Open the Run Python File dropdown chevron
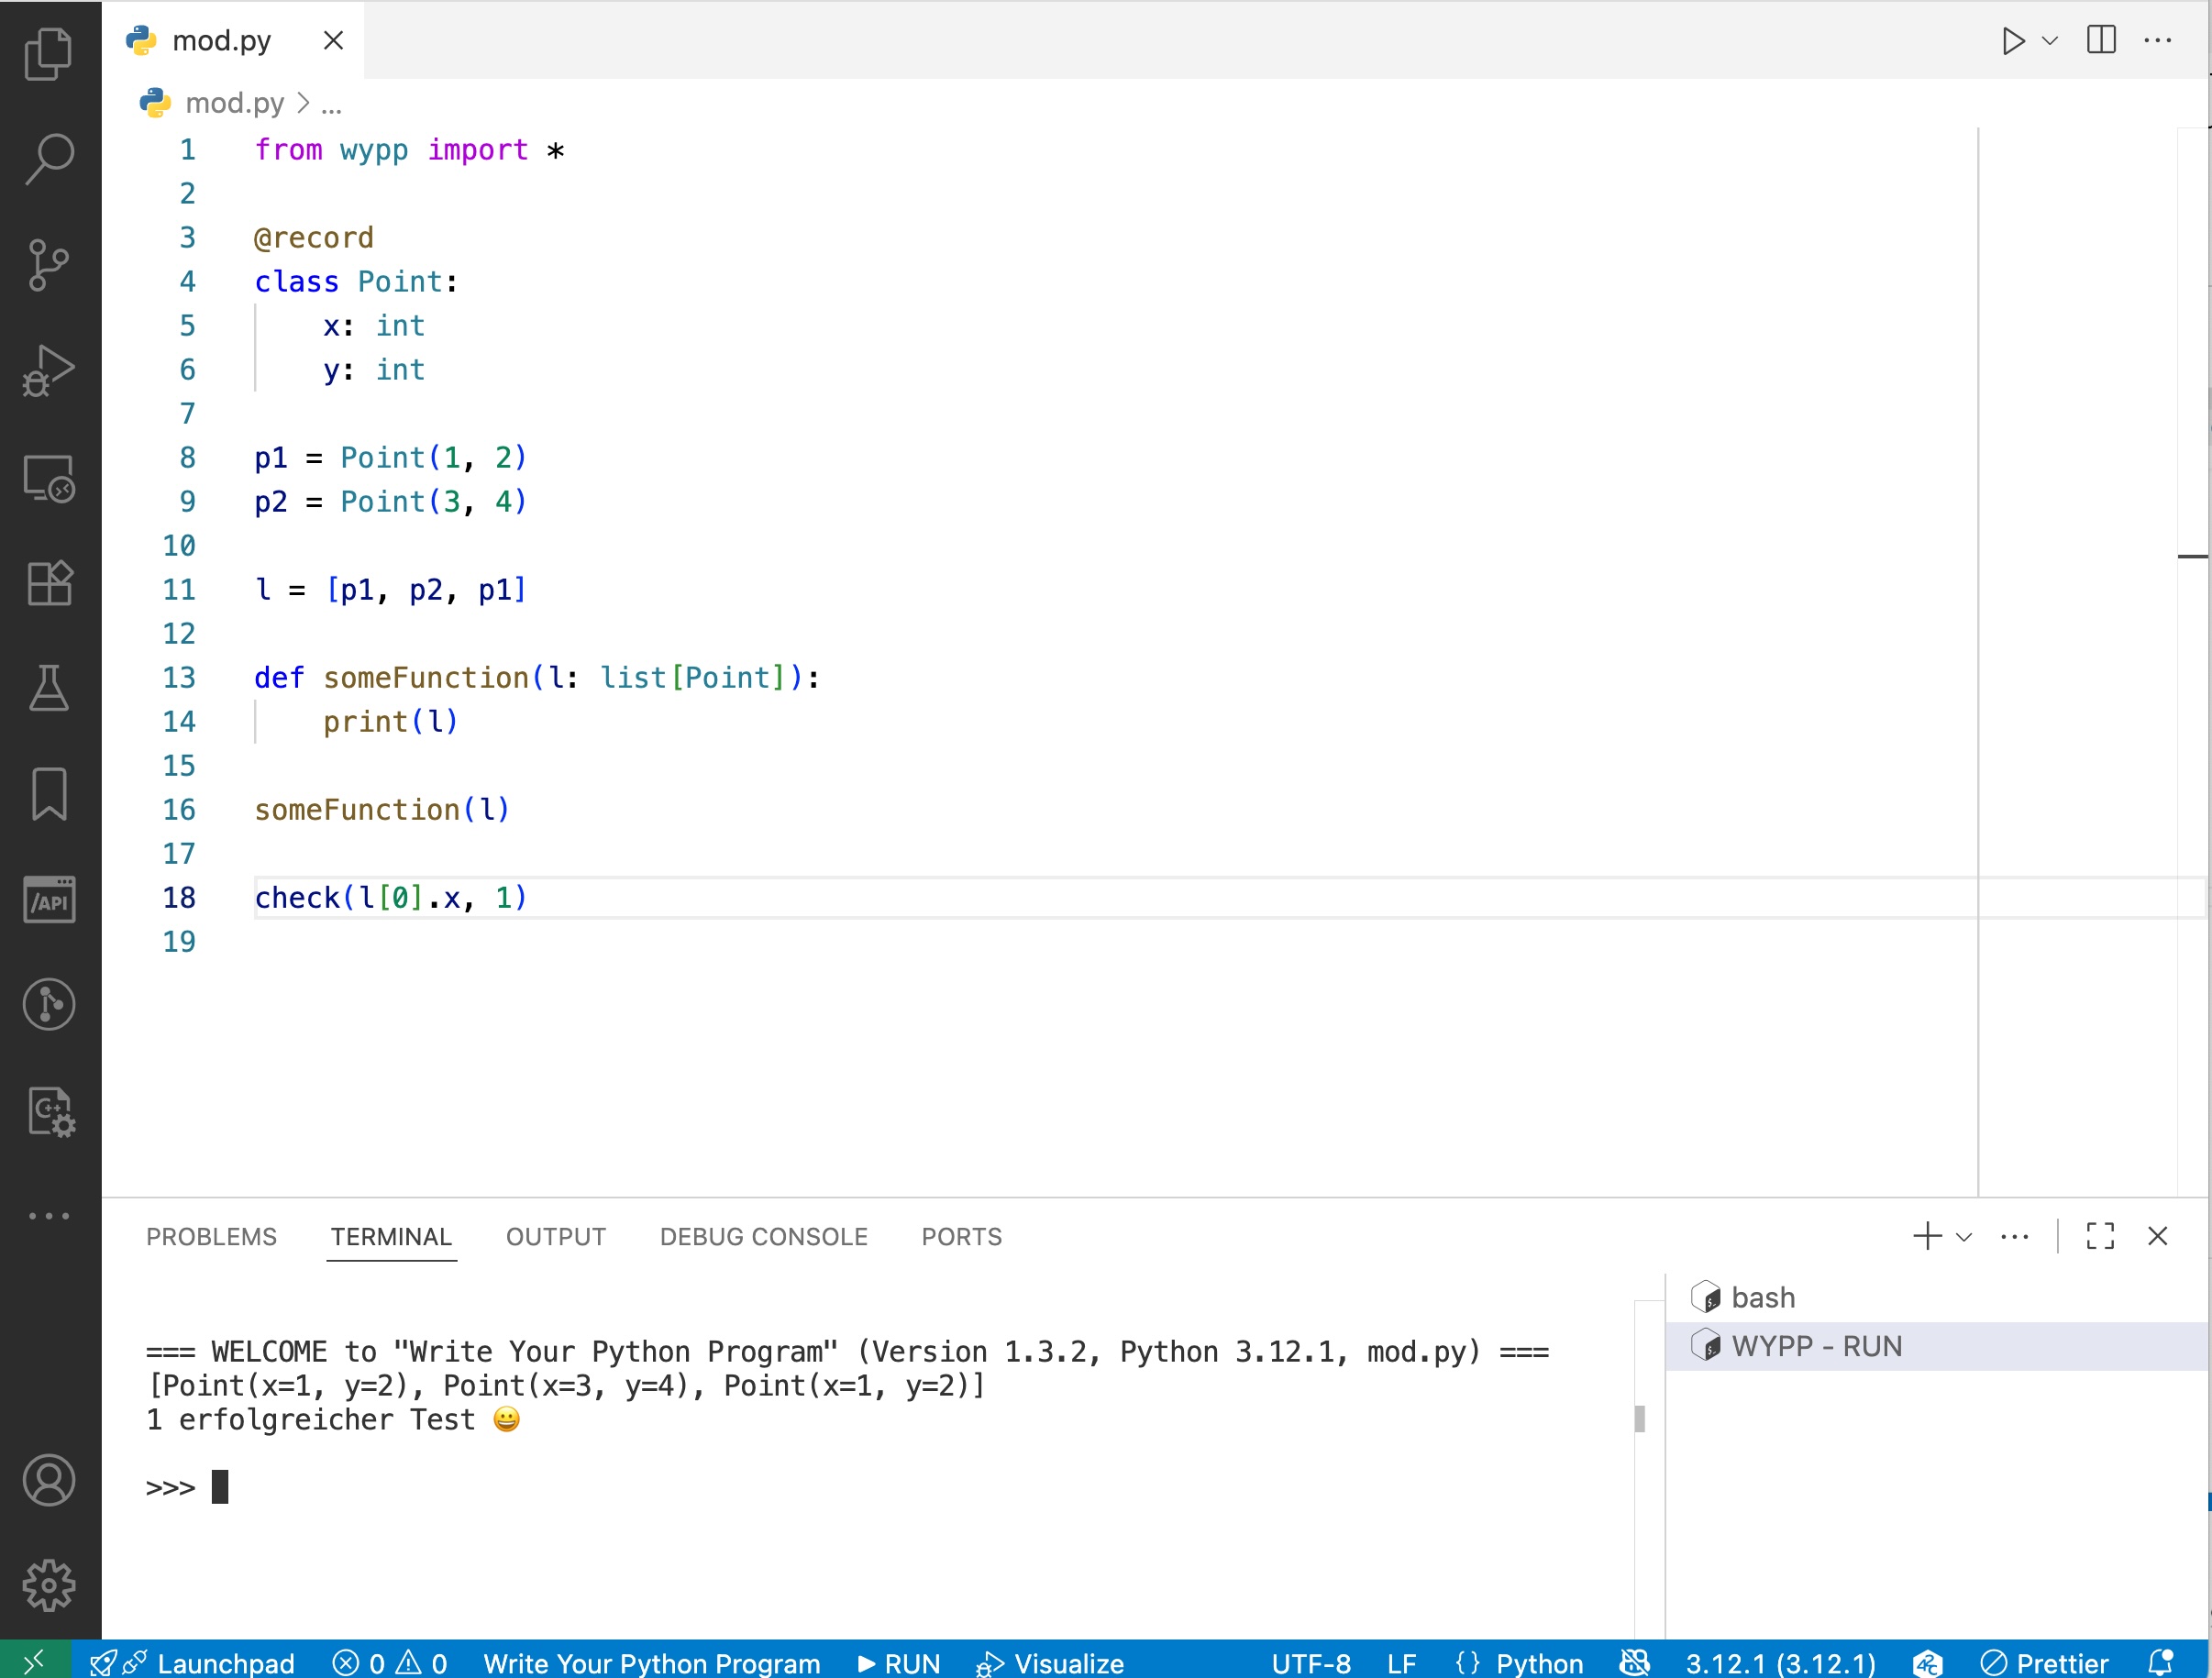Screen dimensions: 2212x1678 pyautogui.click(x=2051, y=40)
